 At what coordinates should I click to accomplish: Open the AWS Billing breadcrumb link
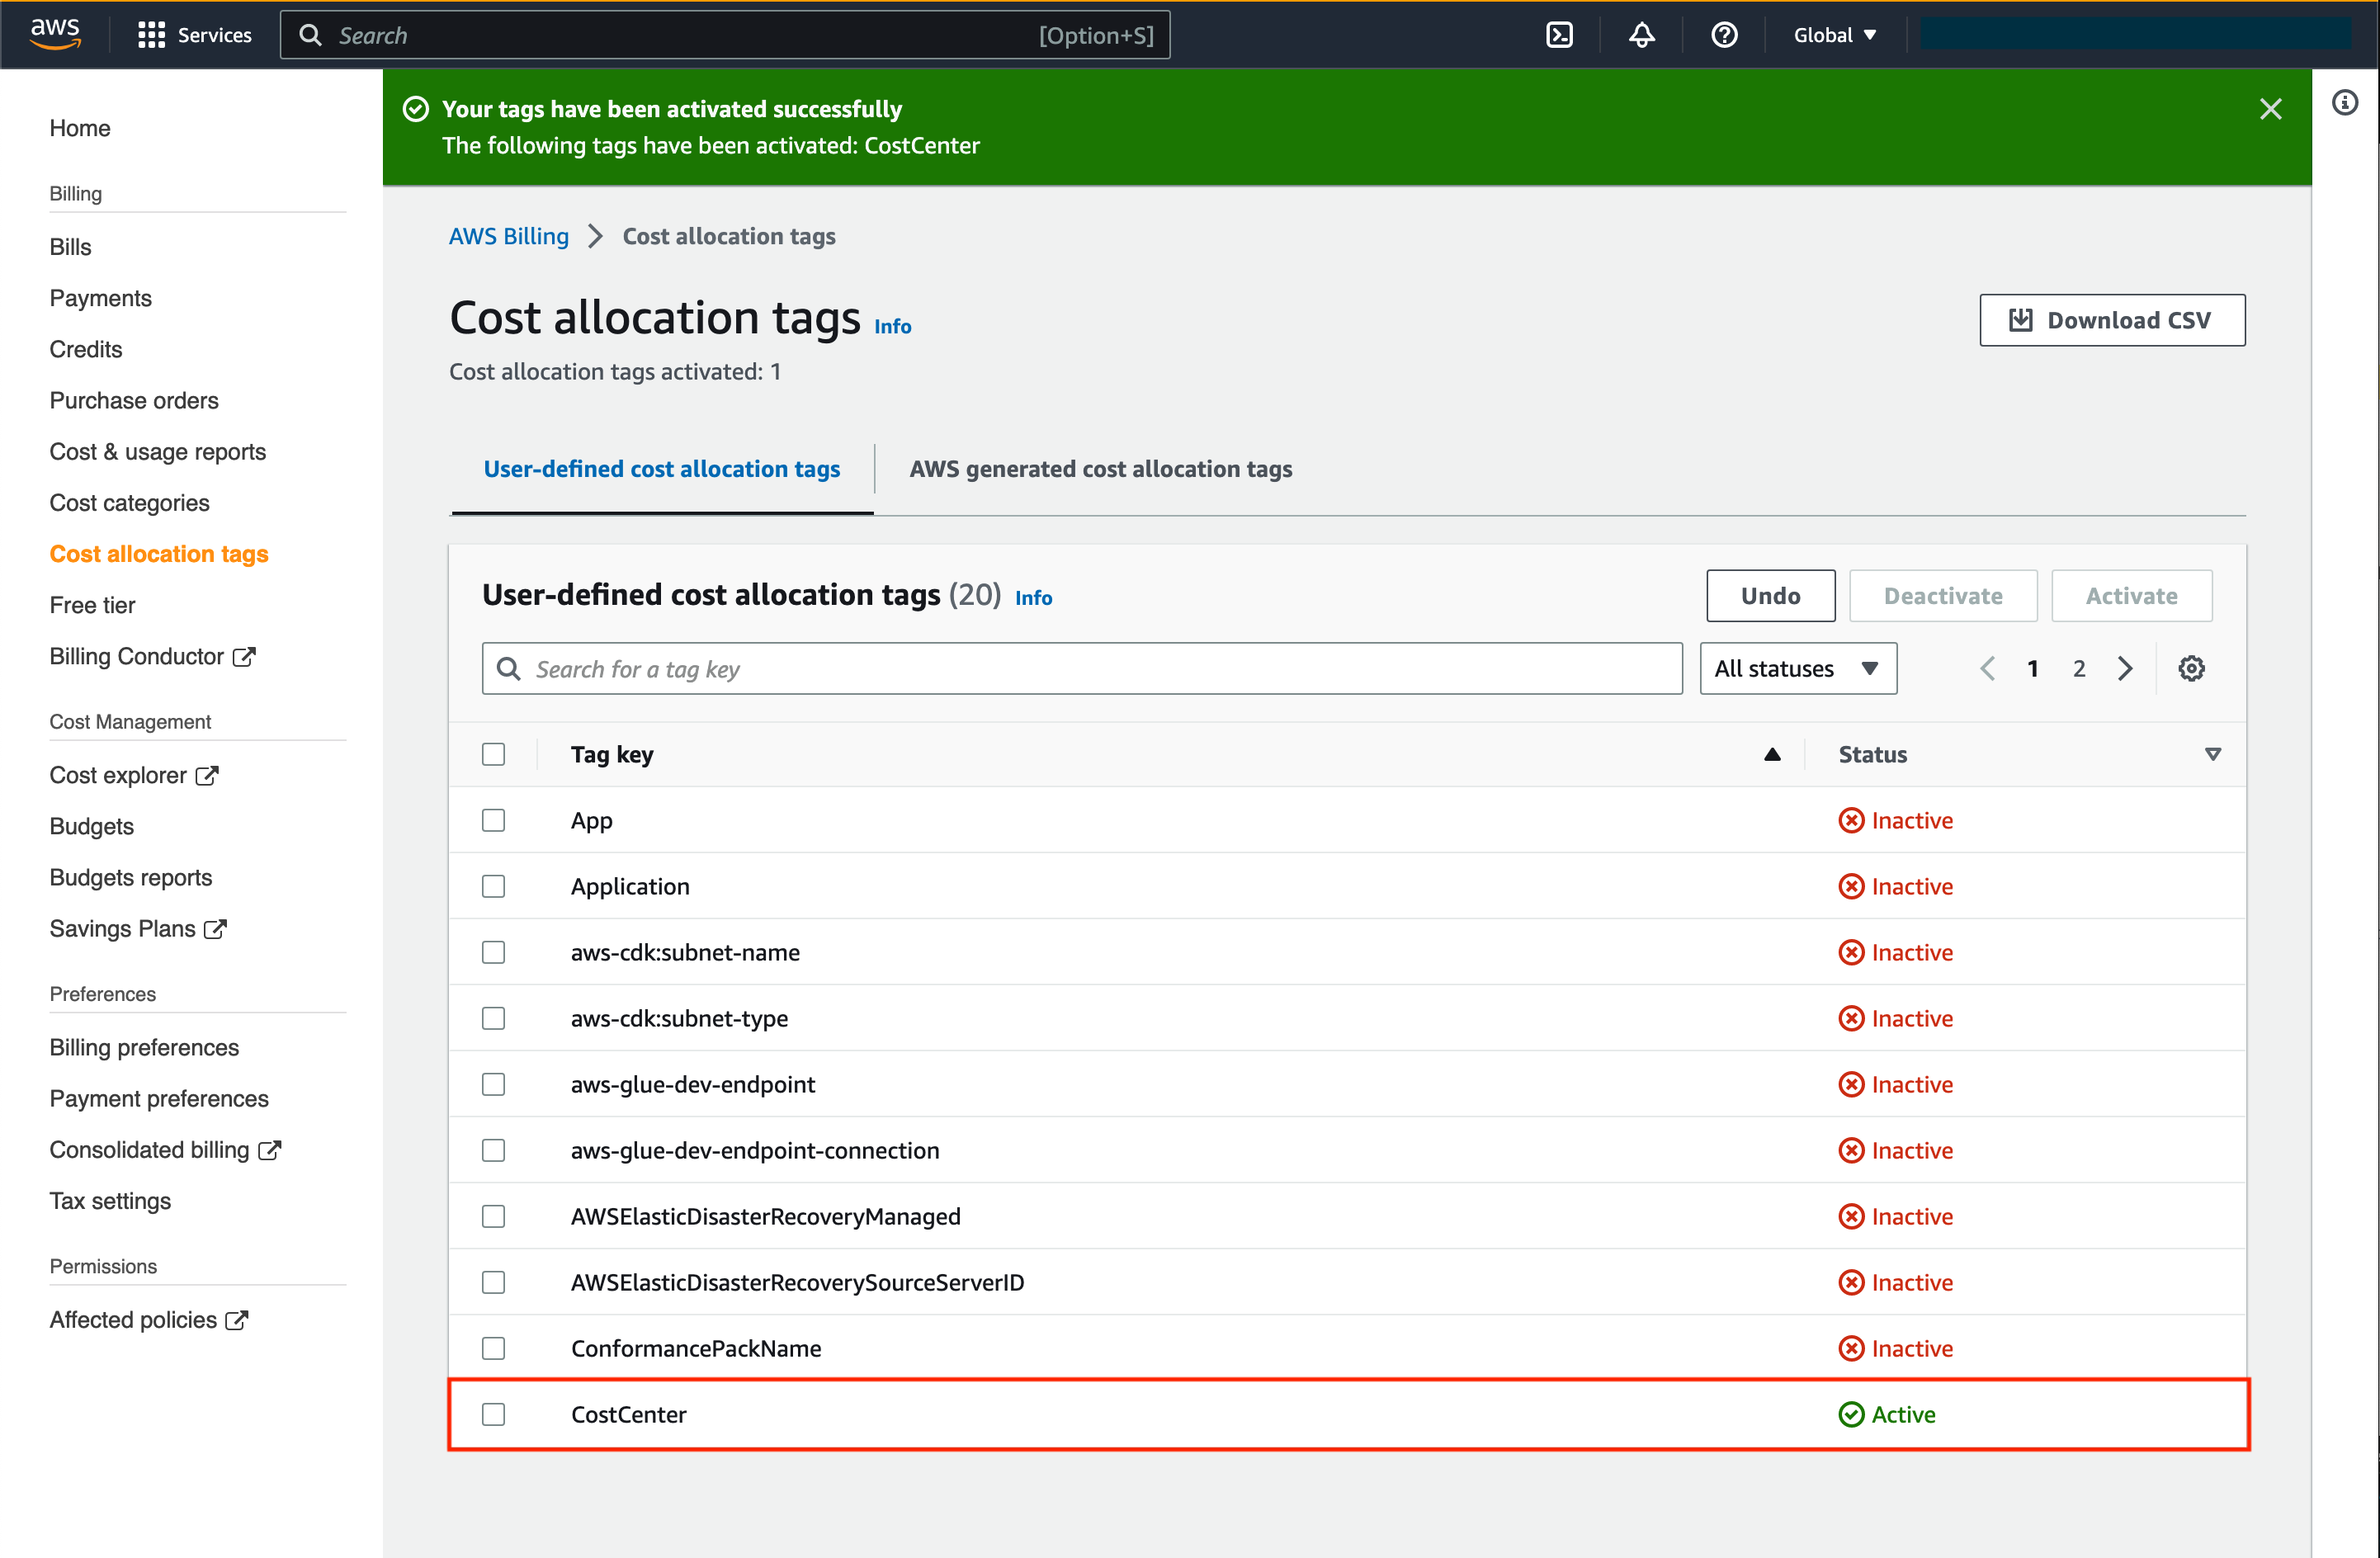click(508, 236)
